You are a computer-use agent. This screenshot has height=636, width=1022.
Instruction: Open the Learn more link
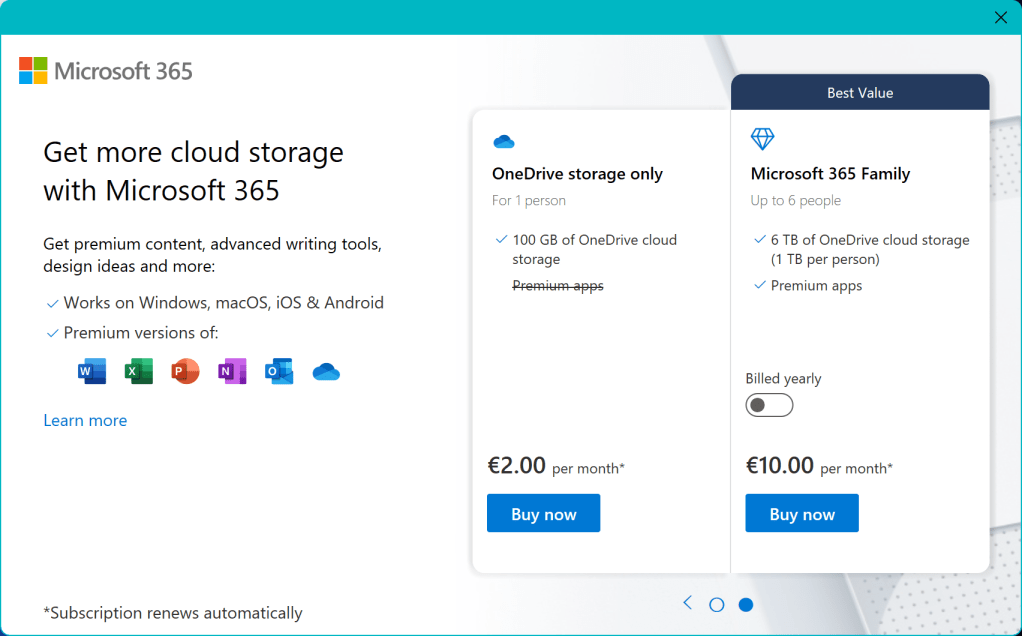pos(85,420)
